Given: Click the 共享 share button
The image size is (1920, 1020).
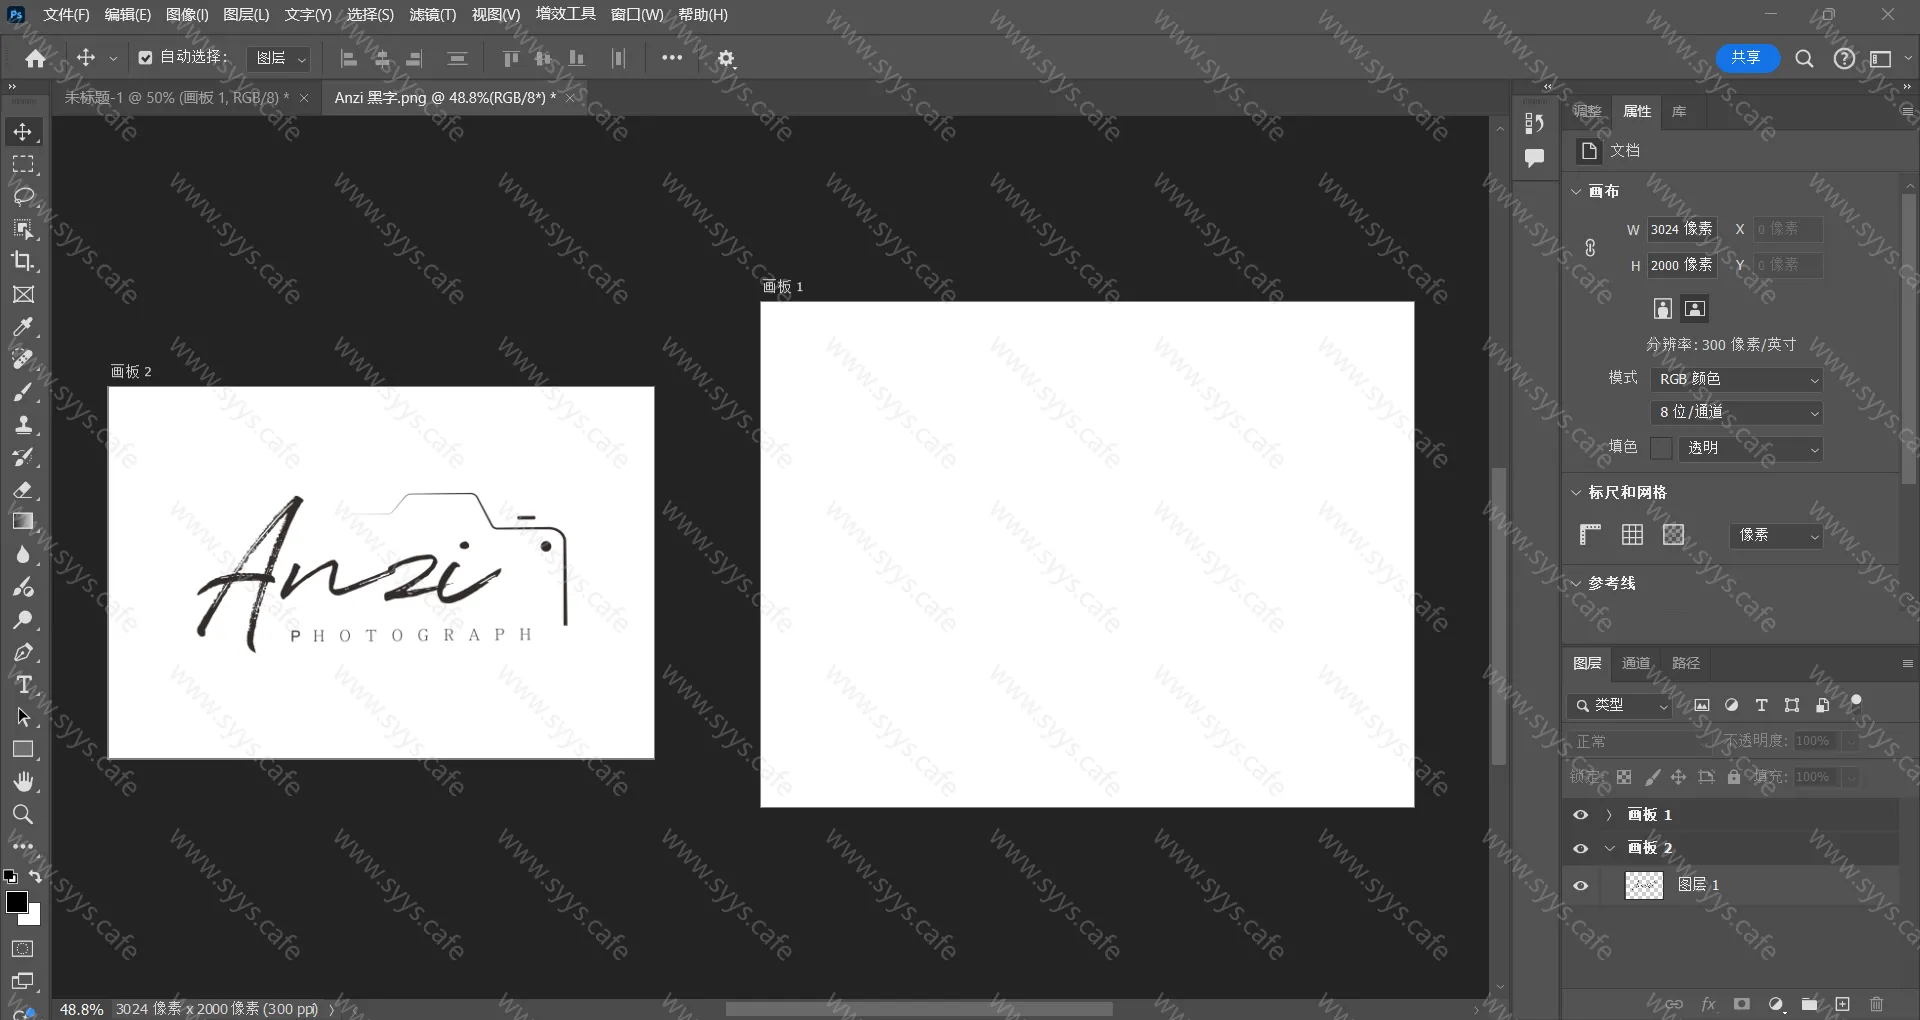Looking at the screenshot, I should click(1747, 58).
